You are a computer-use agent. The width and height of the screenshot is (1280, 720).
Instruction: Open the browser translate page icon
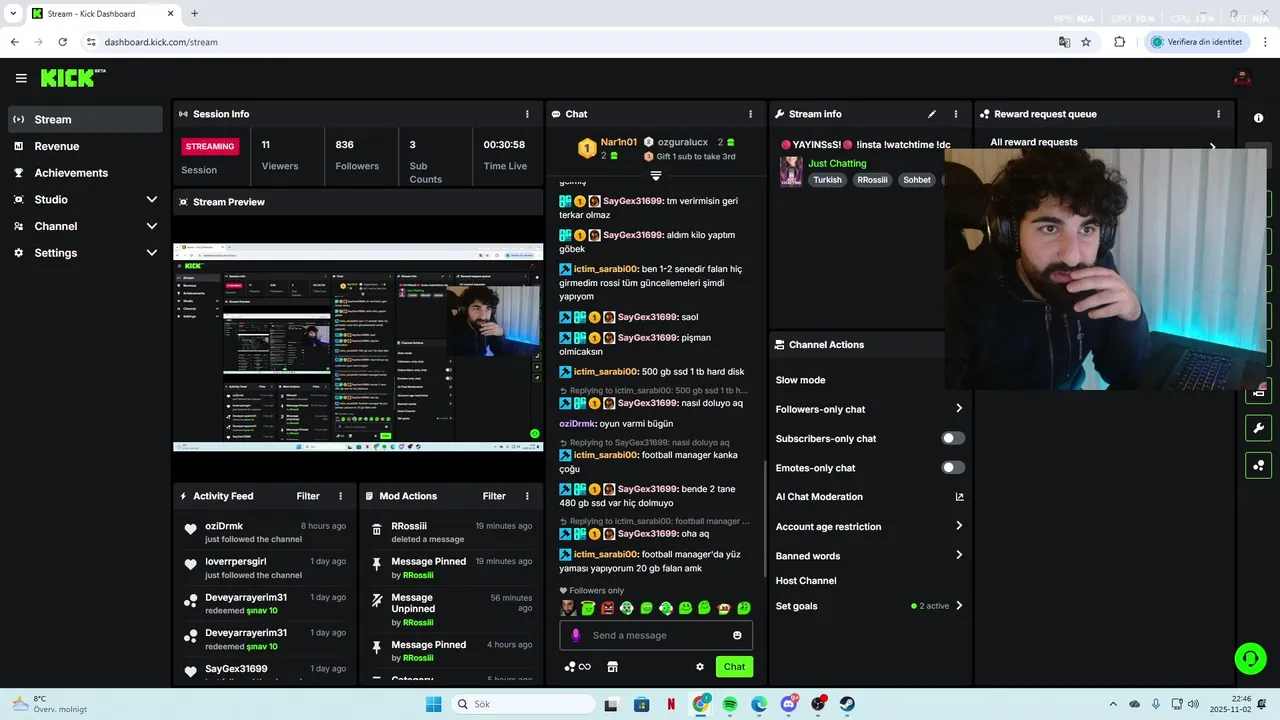[1064, 42]
